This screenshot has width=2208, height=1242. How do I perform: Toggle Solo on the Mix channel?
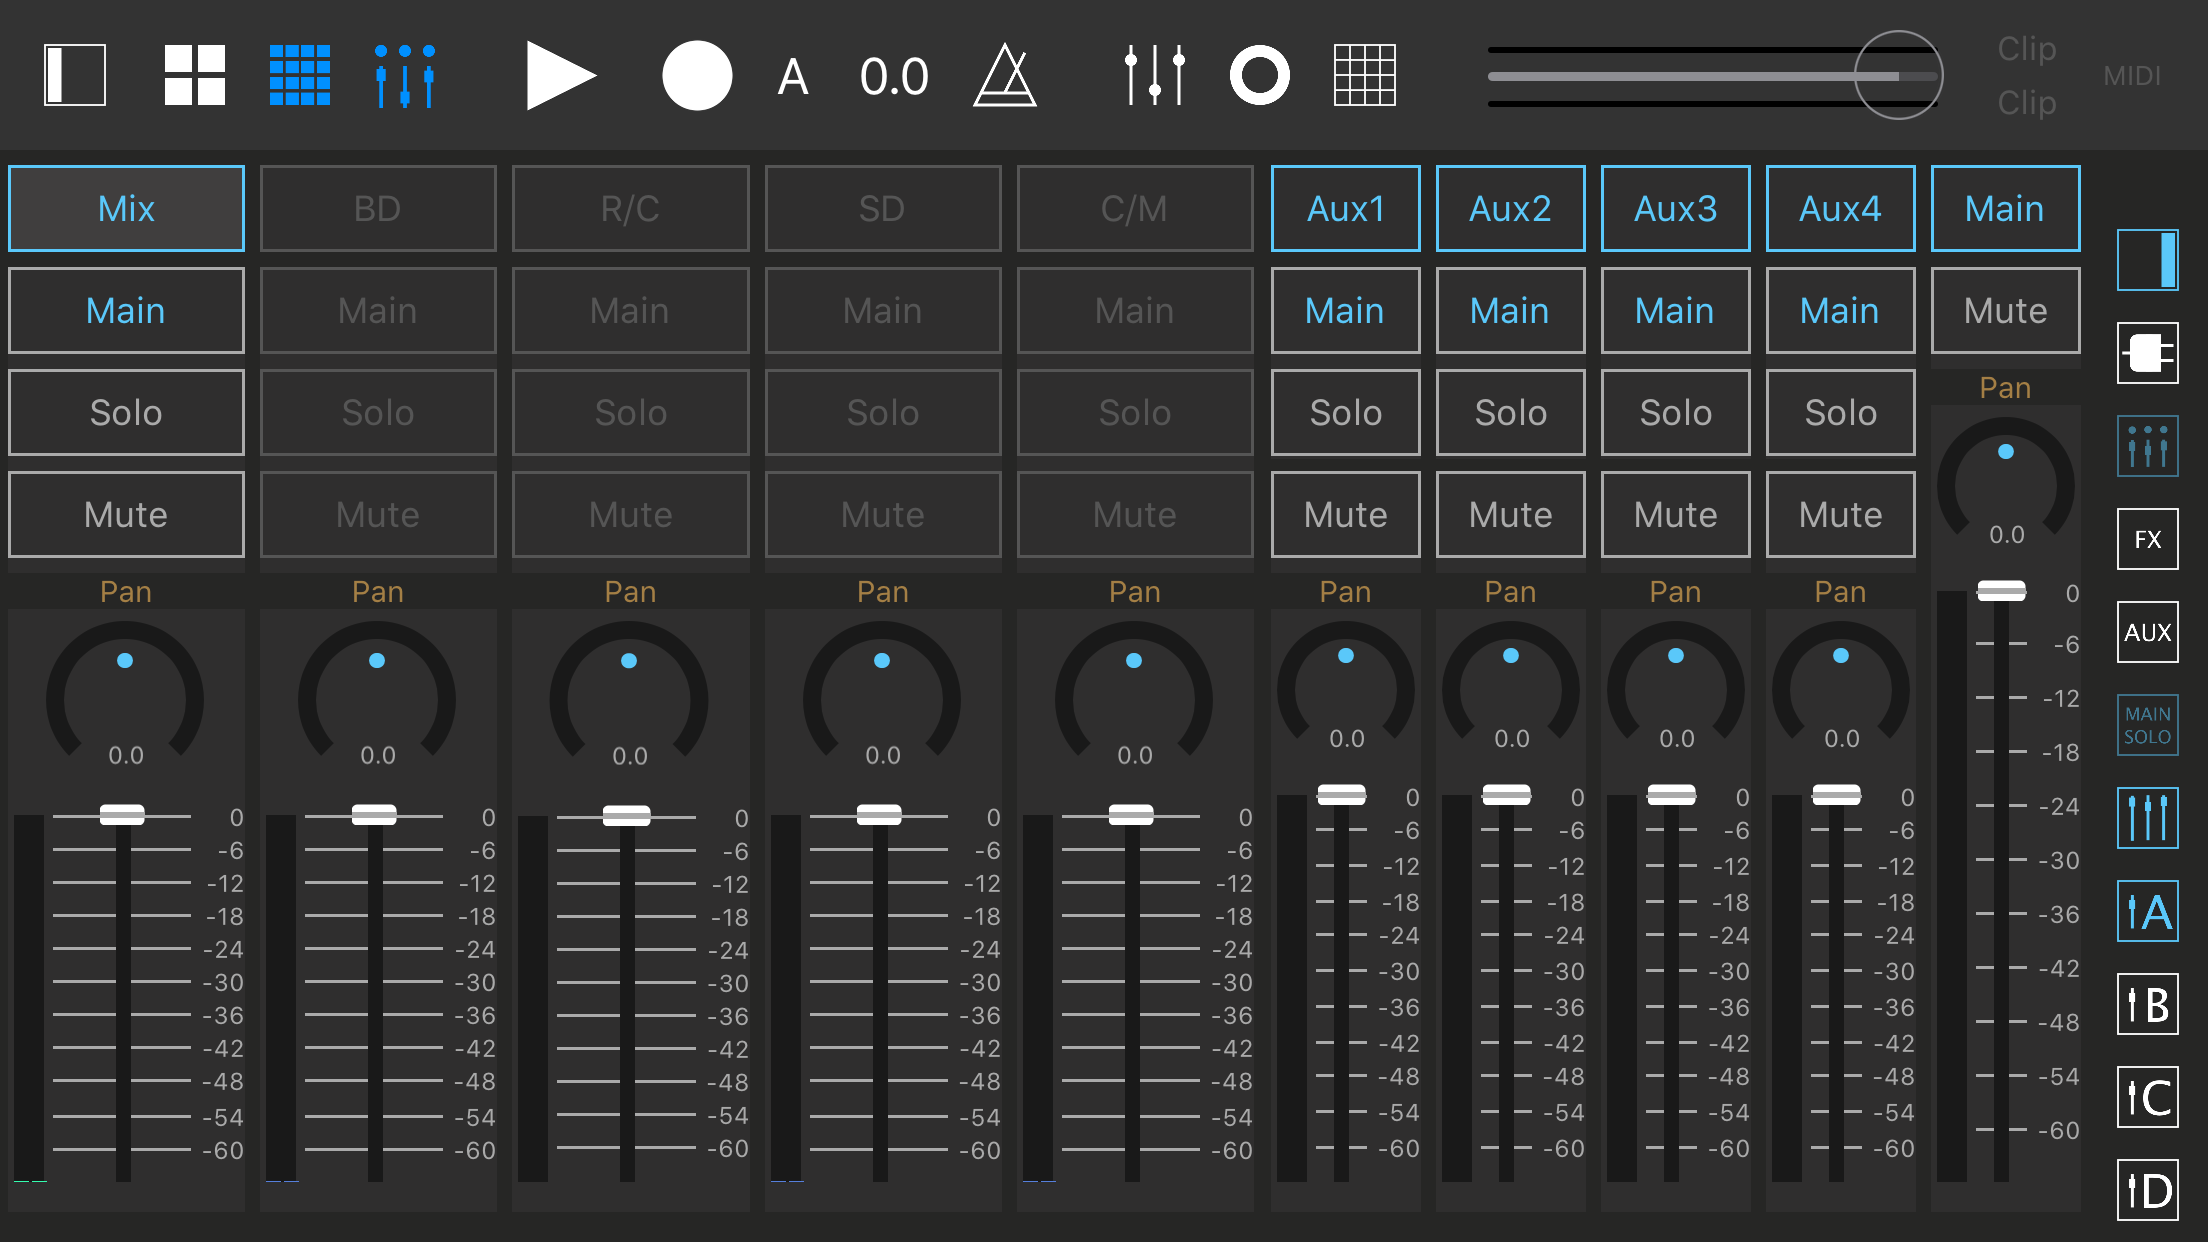126,413
